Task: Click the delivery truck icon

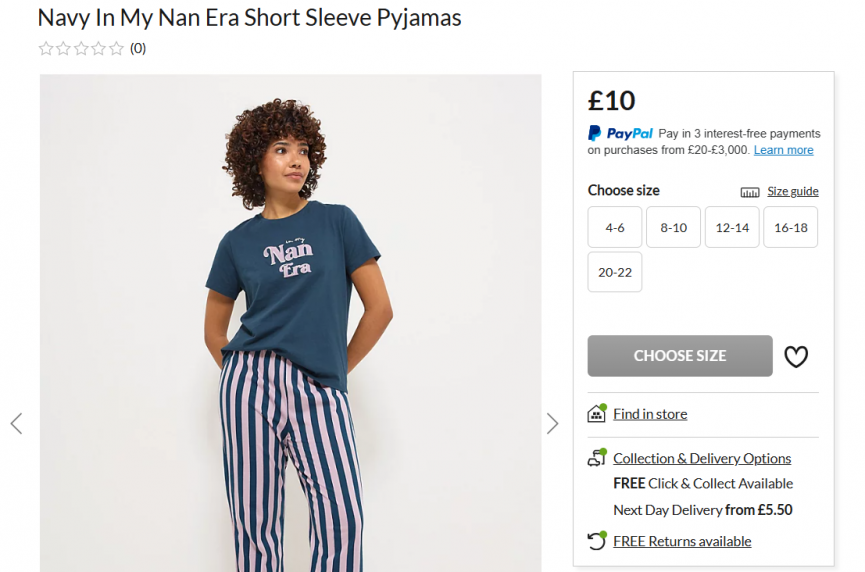Action: coord(597,458)
